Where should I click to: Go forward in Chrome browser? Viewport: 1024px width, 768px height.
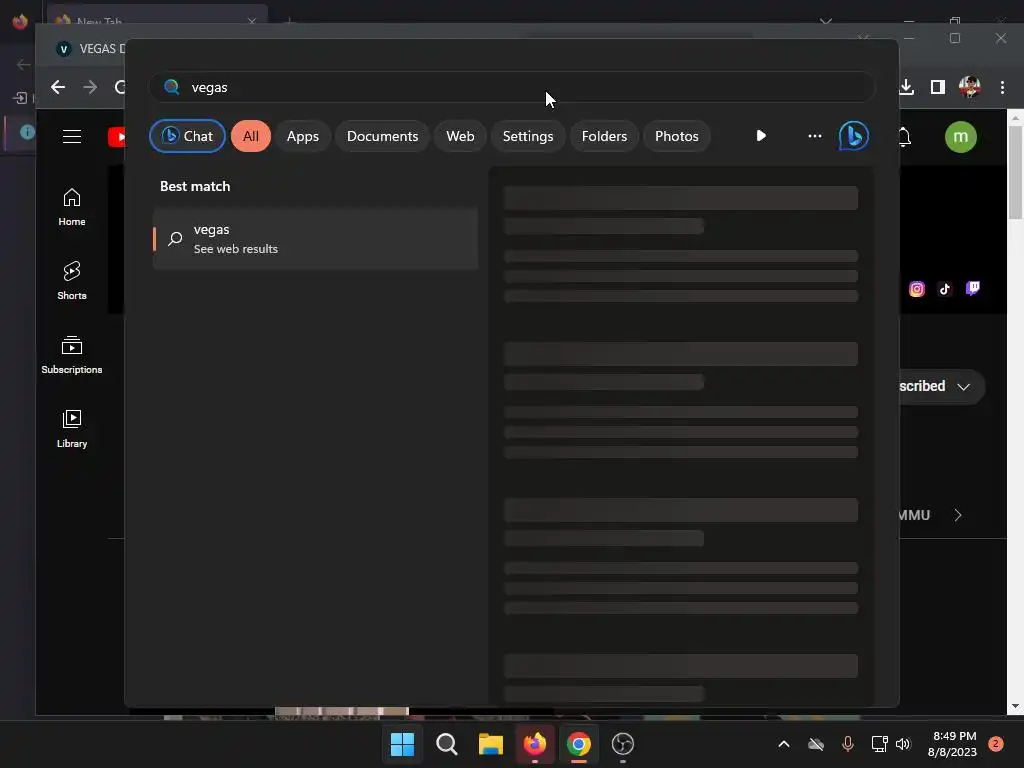click(89, 87)
